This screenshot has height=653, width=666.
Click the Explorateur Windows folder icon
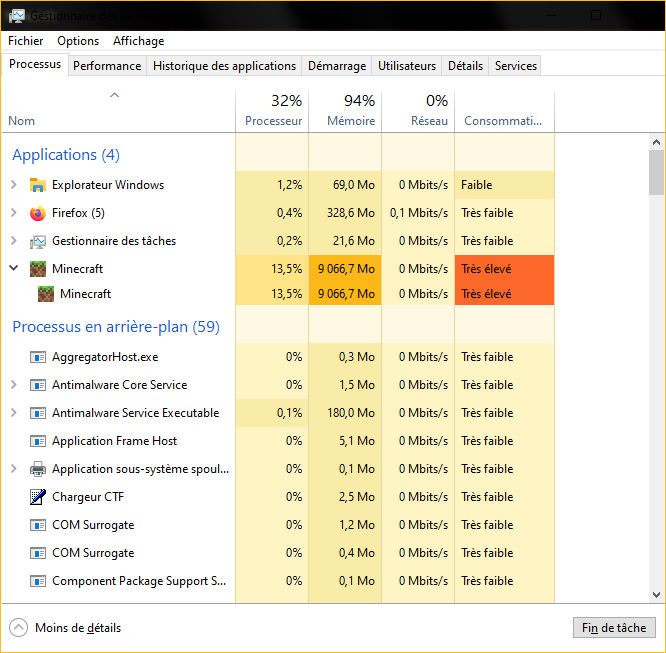(38, 185)
